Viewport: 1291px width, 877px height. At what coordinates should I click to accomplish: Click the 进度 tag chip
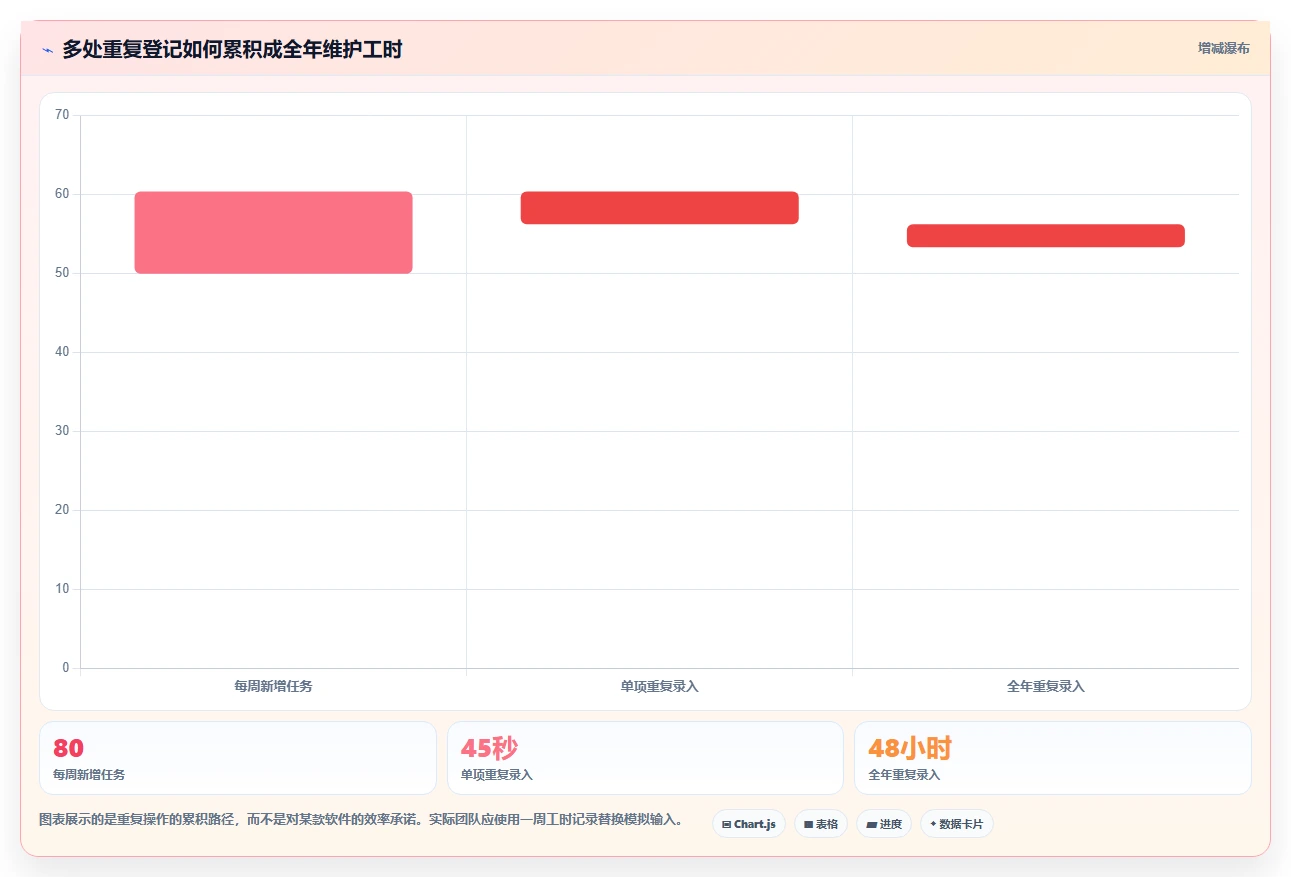pos(884,824)
